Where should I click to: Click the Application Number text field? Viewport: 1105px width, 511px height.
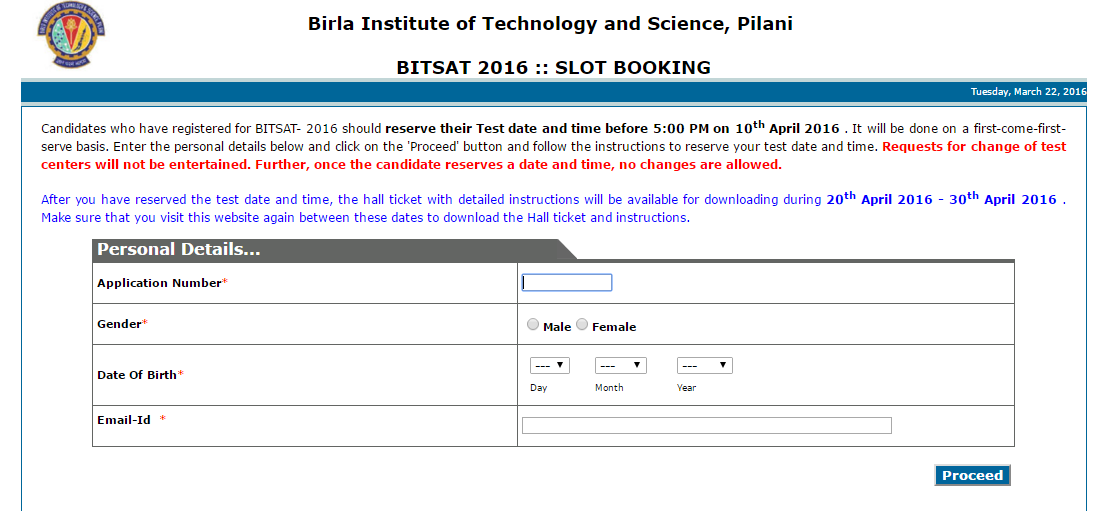pos(567,283)
